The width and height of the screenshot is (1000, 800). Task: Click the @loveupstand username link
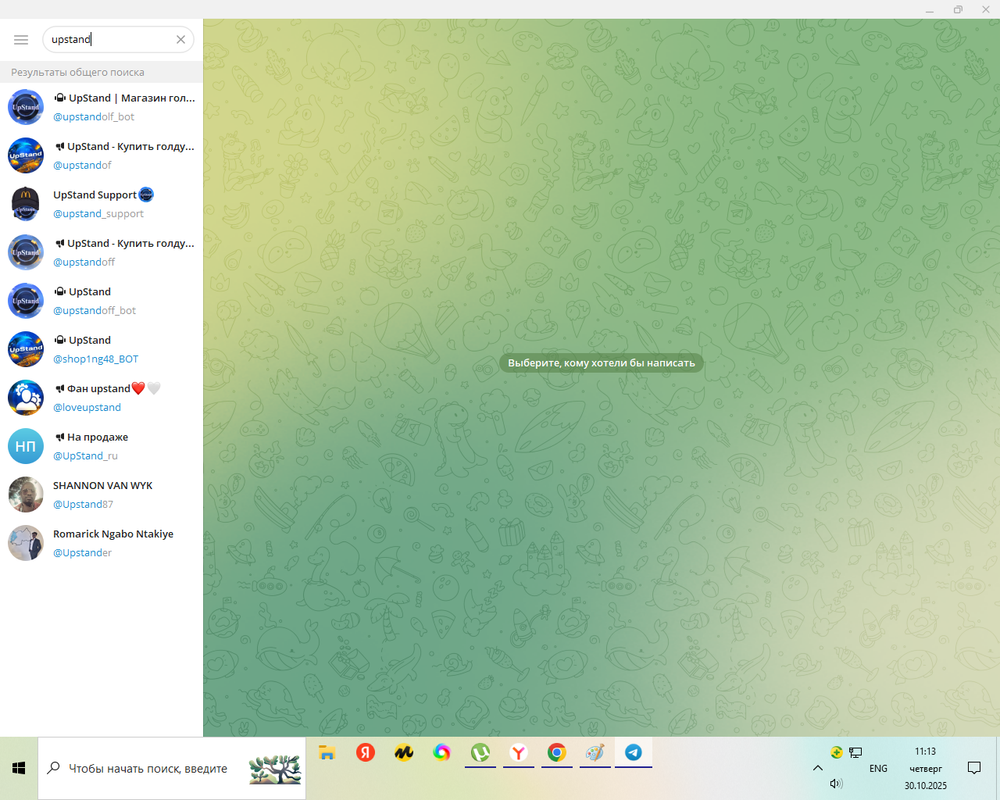(x=87, y=408)
